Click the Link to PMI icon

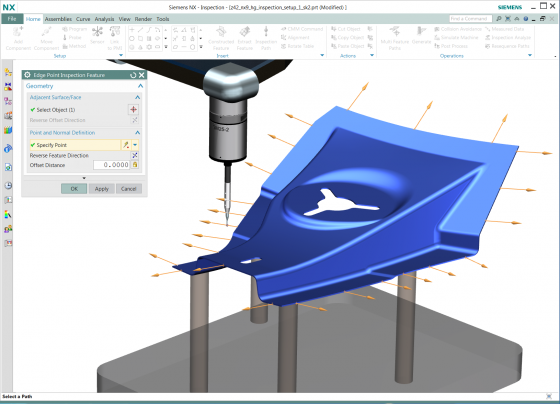pos(115,32)
